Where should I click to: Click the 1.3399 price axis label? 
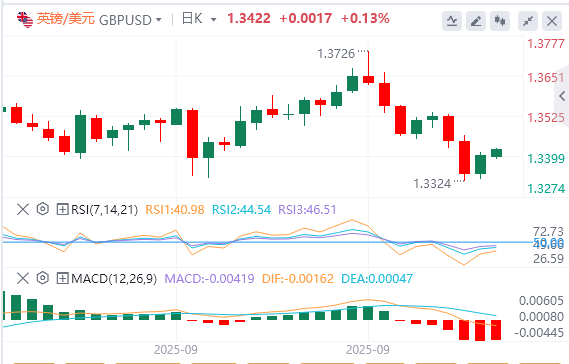click(x=546, y=159)
